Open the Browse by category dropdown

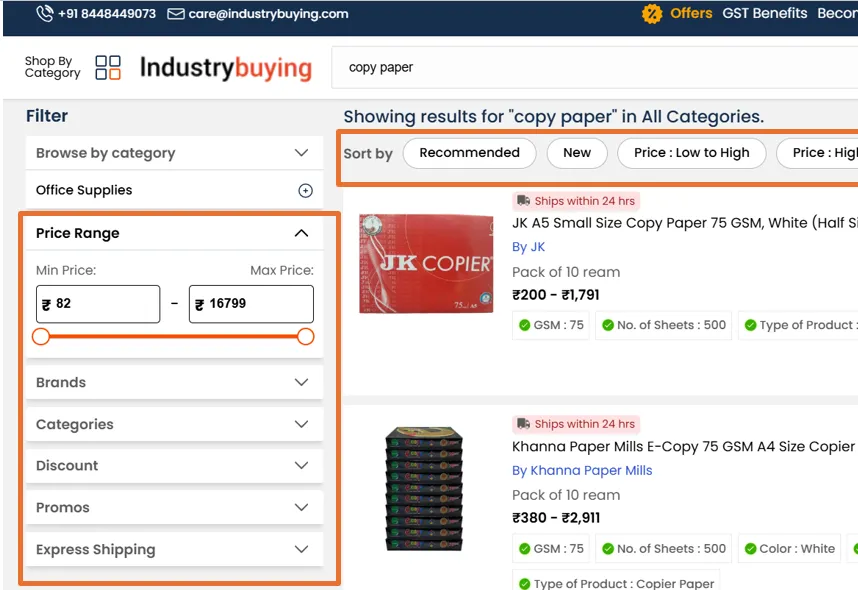(x=173, y=153)
